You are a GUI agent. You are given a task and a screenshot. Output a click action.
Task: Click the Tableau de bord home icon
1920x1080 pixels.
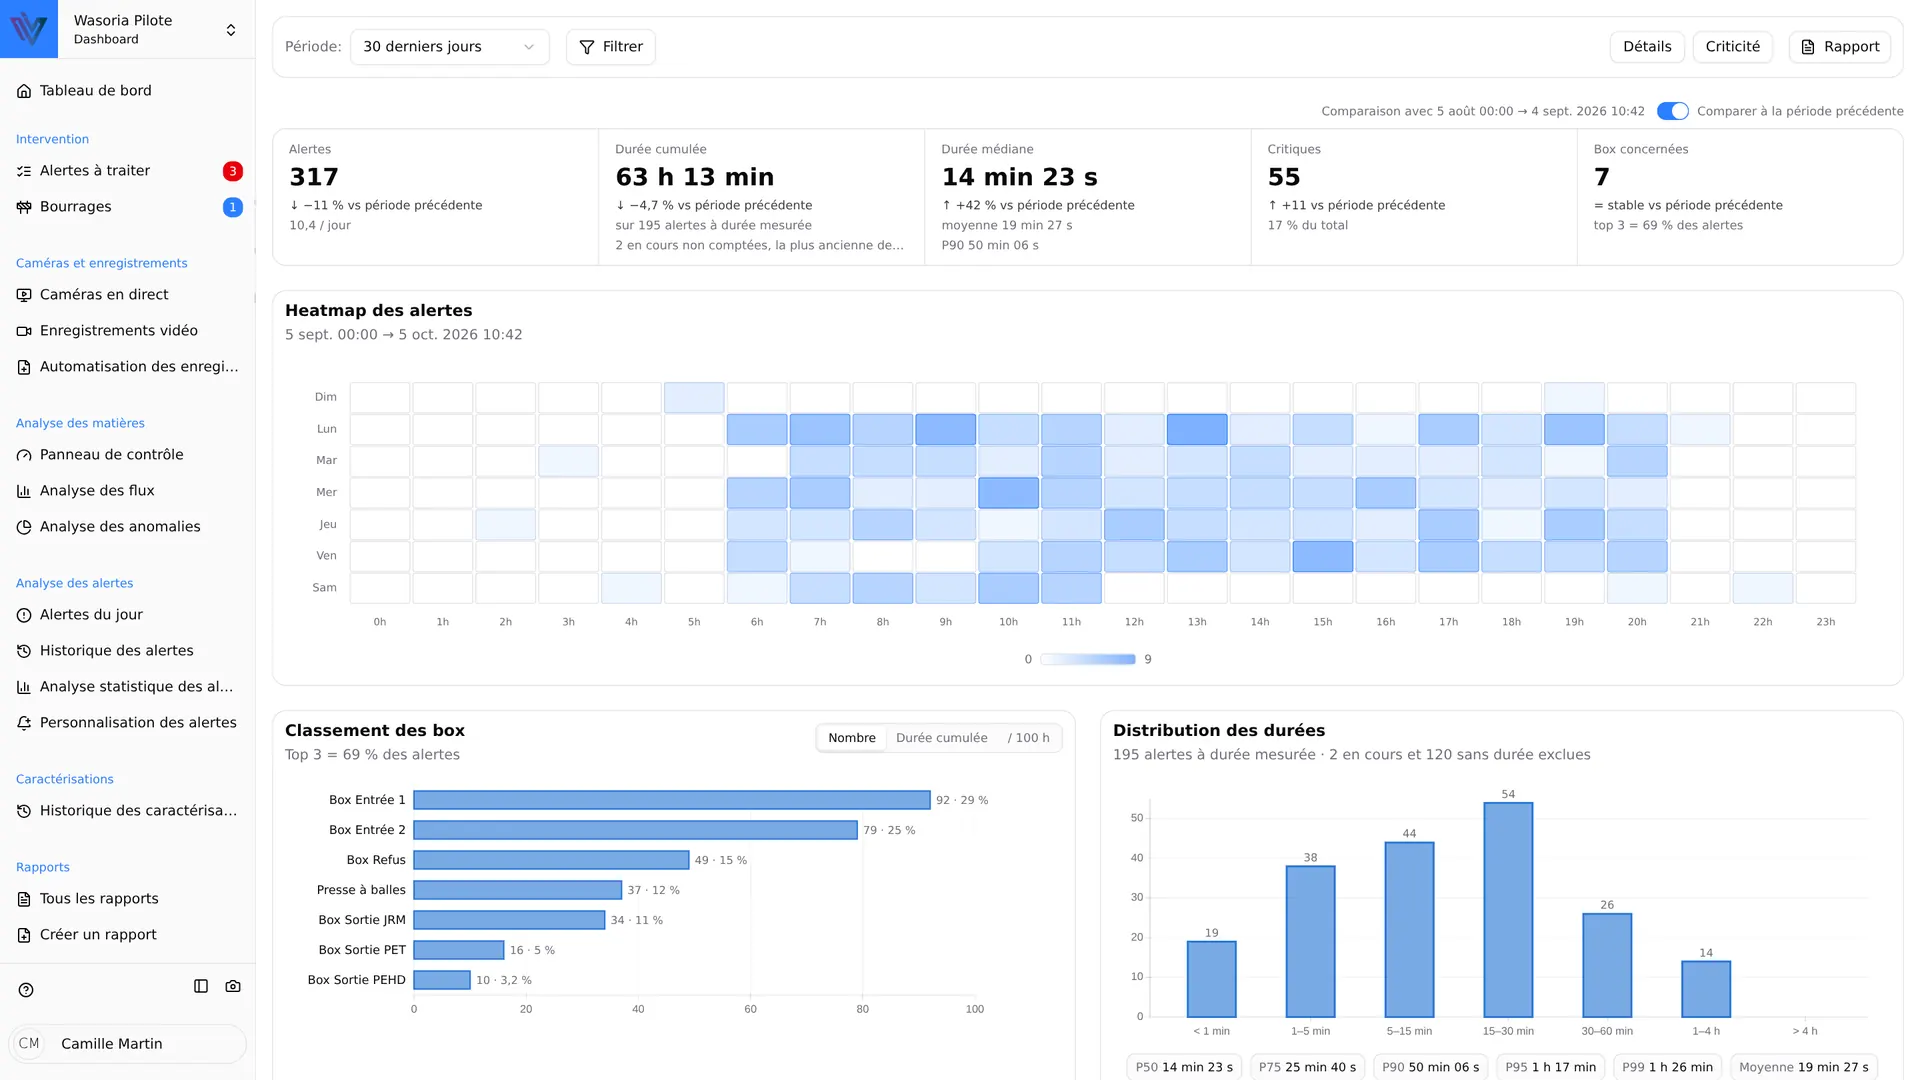(x=24, y=91)
